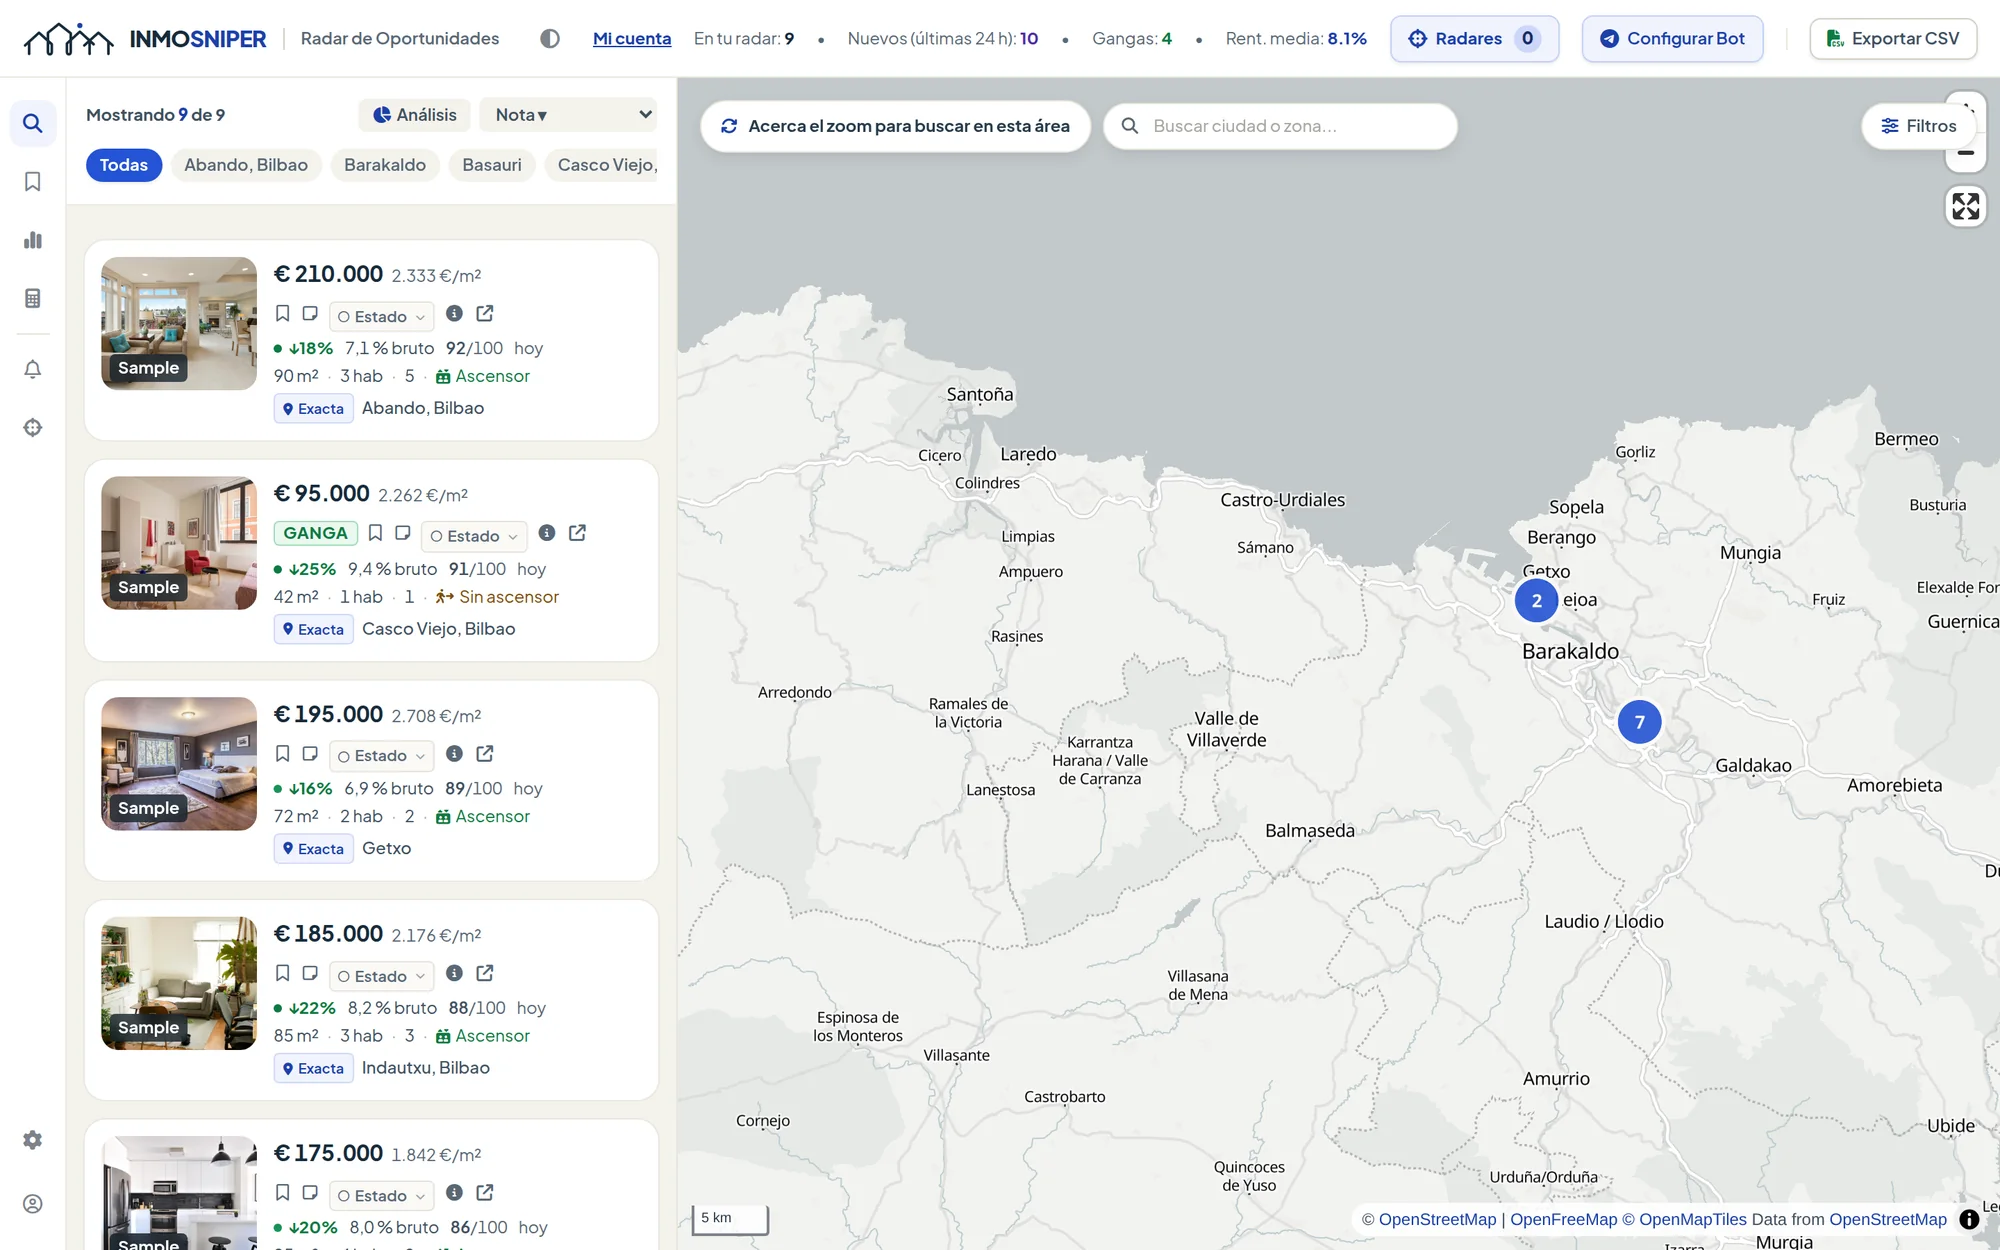Show info for the €95.000 listing
2000x1250 pixels.
click(x=546, y=533)
